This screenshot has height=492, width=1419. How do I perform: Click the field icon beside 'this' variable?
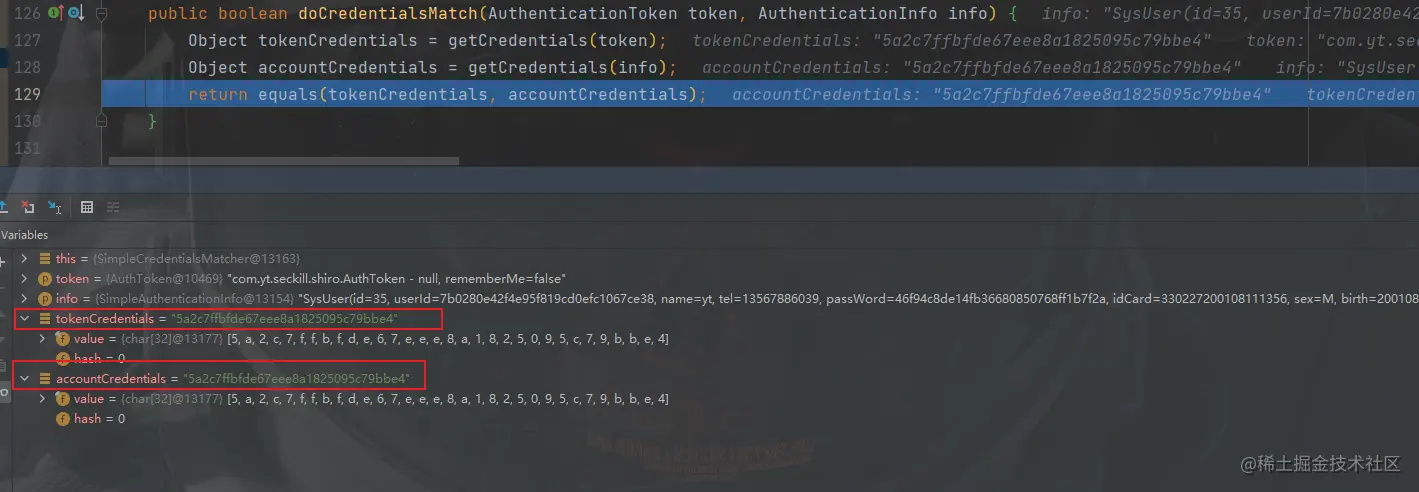point(44,259)
